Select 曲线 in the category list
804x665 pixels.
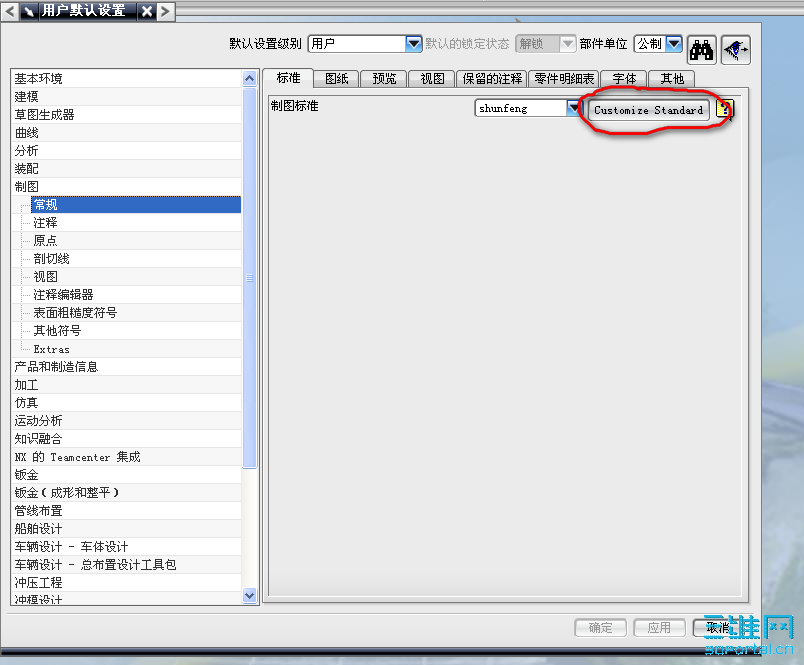pos(126,133)
